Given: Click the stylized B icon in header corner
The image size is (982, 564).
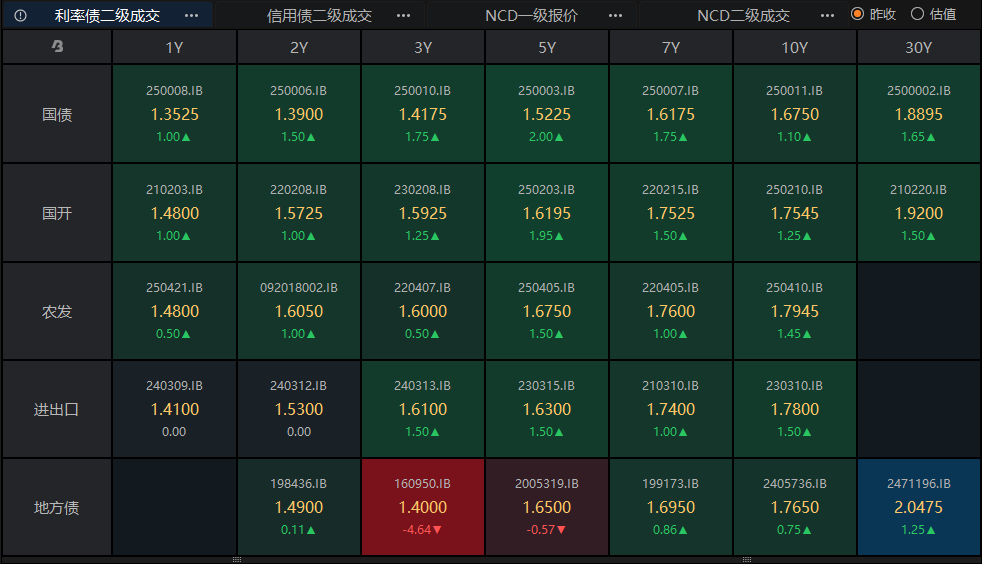Looking at the screenshot, I should point(57,46).
